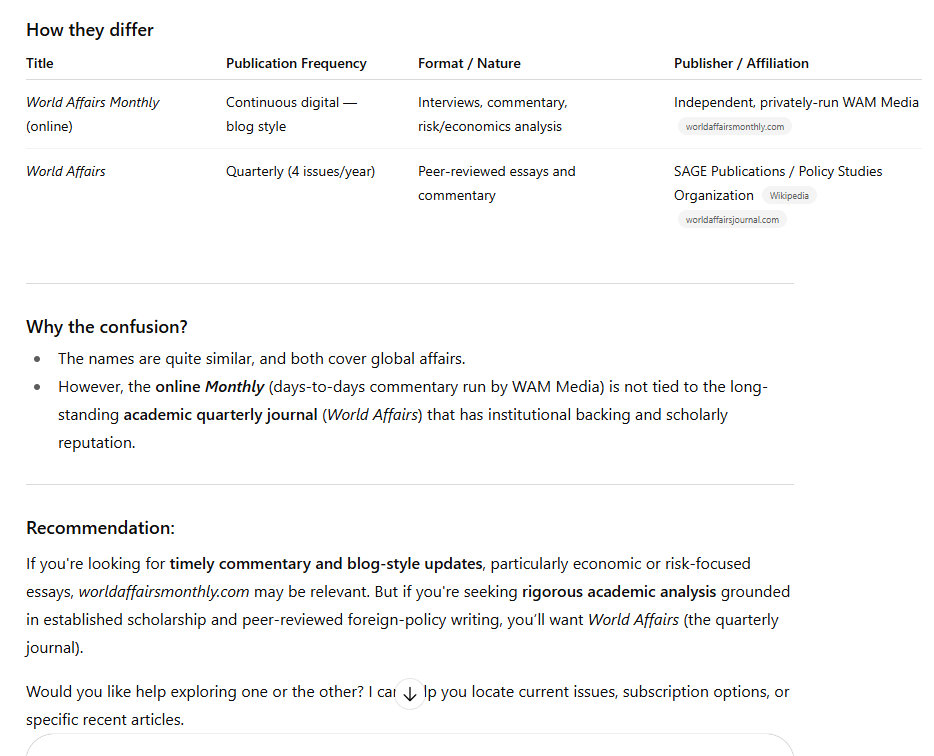934x756 pixels.
Task: Focus the message input box at bottom
Action: 409,745
